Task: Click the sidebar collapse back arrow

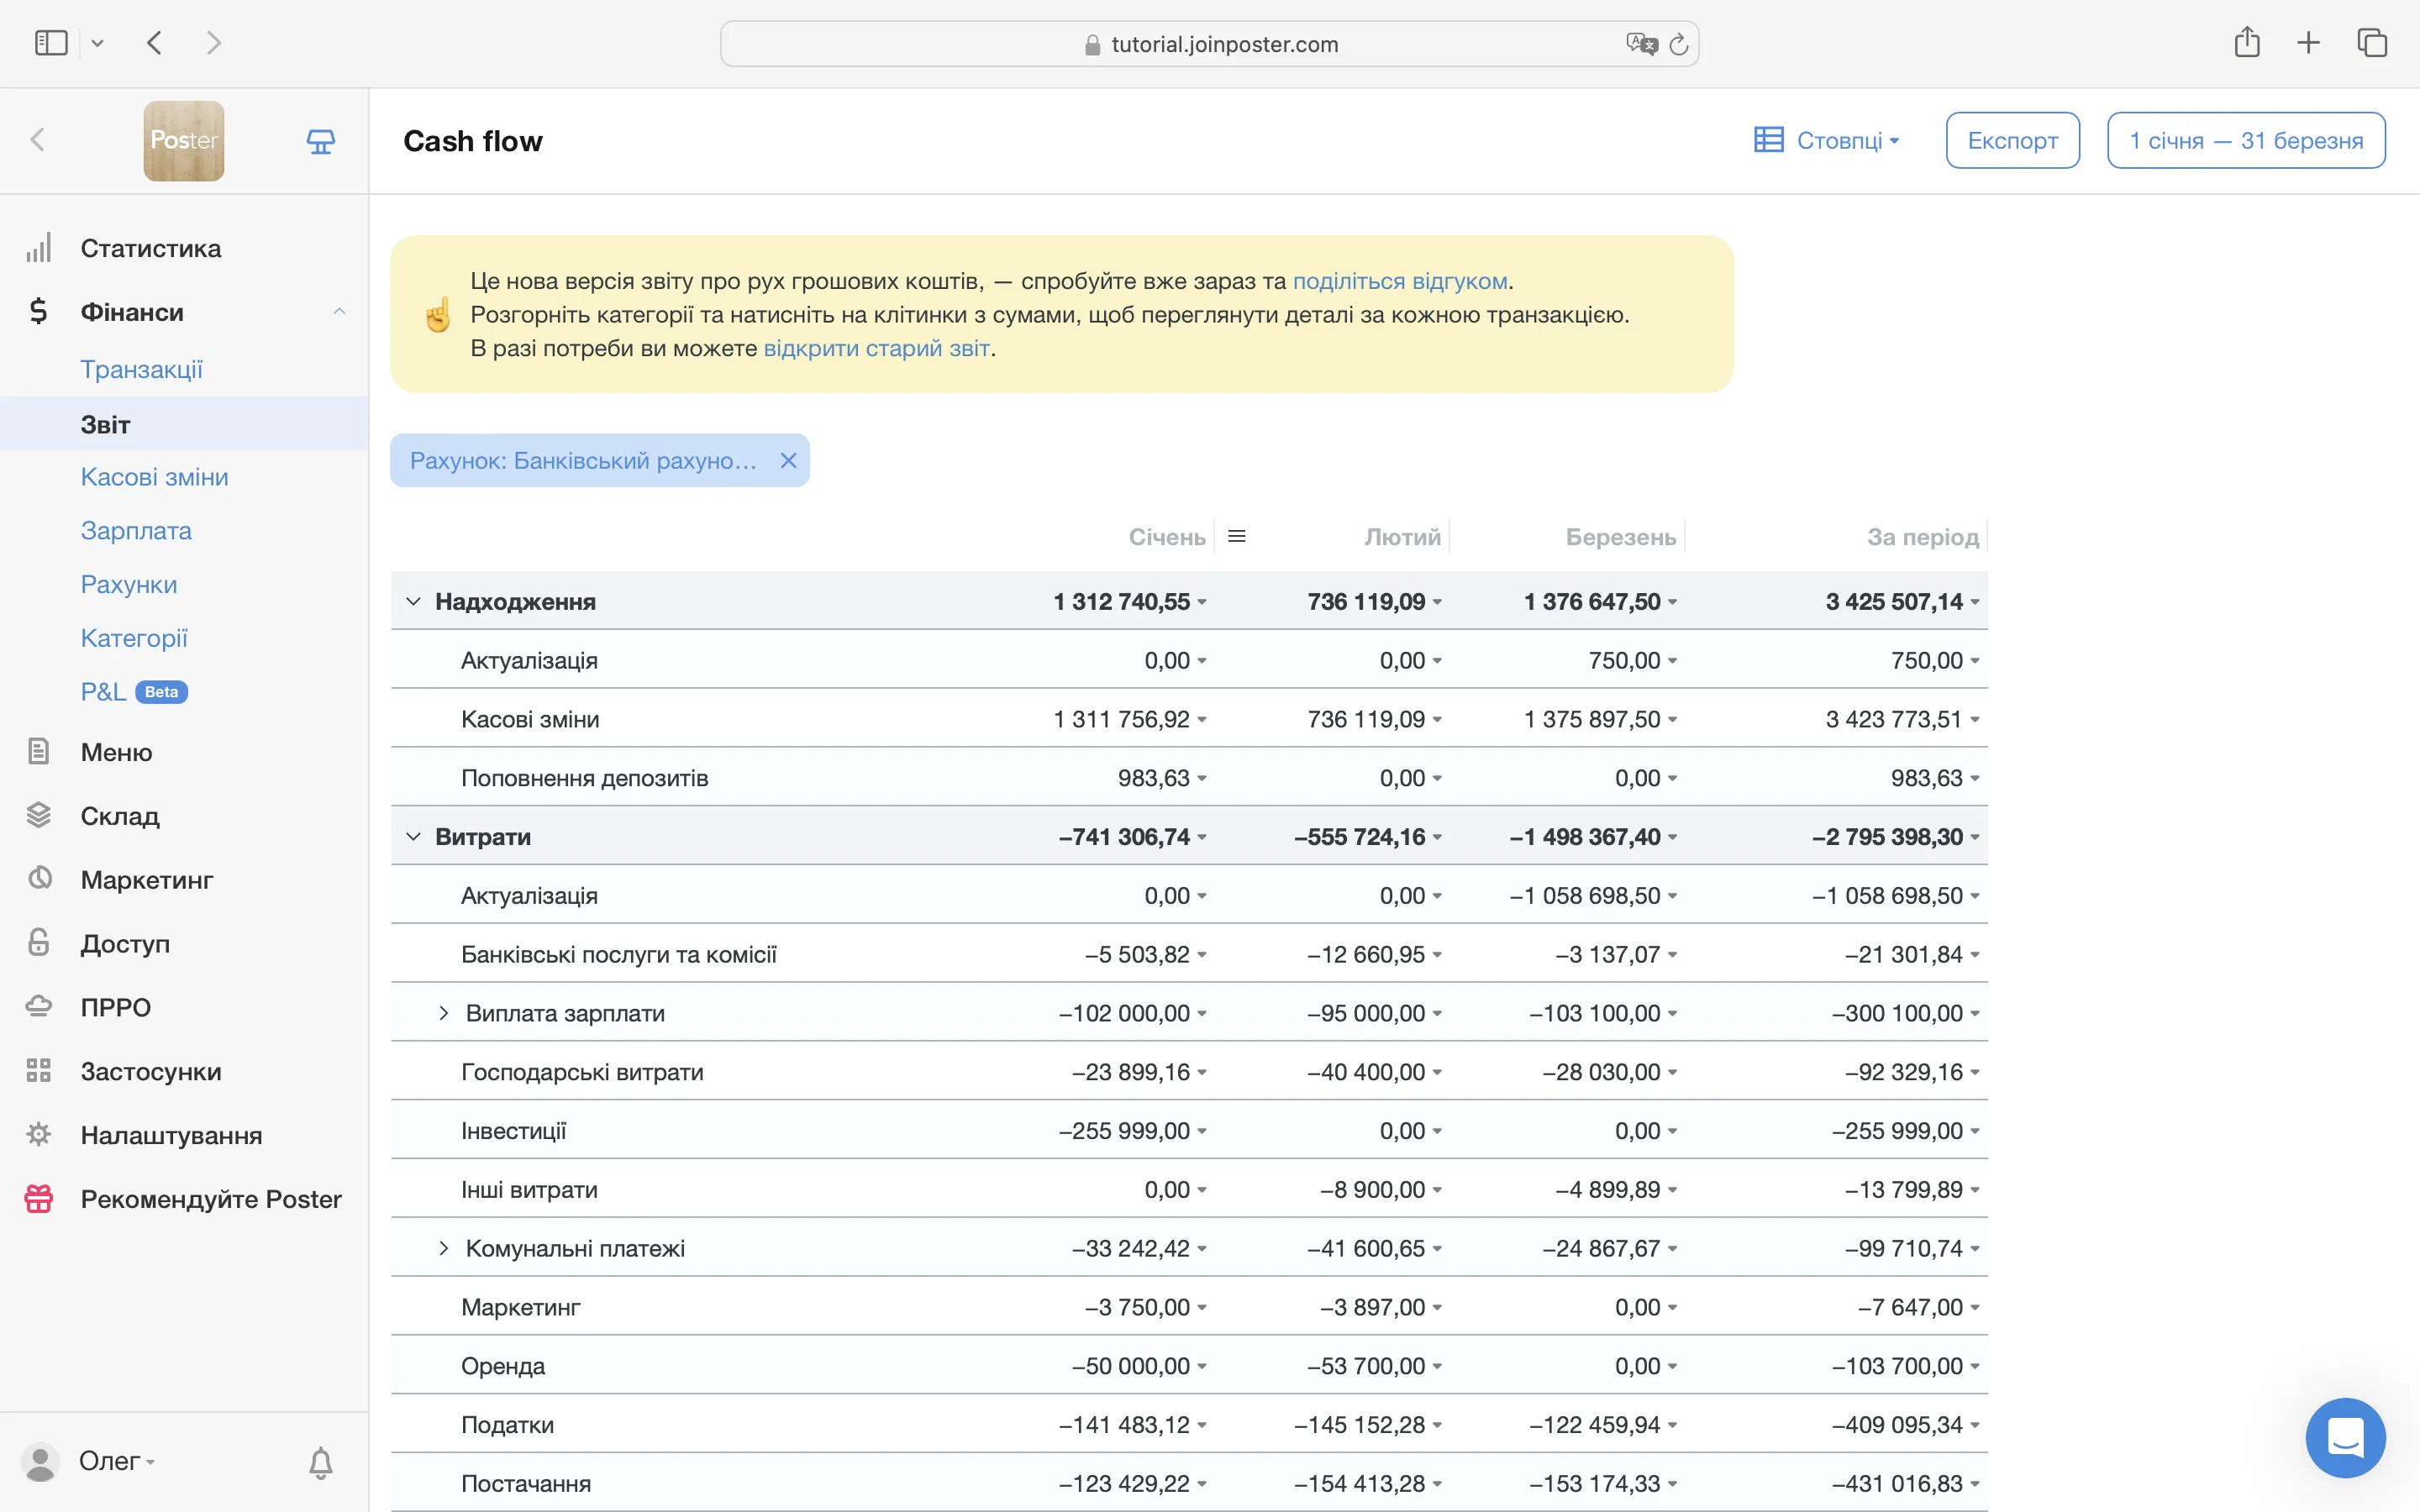Action: 38,140
